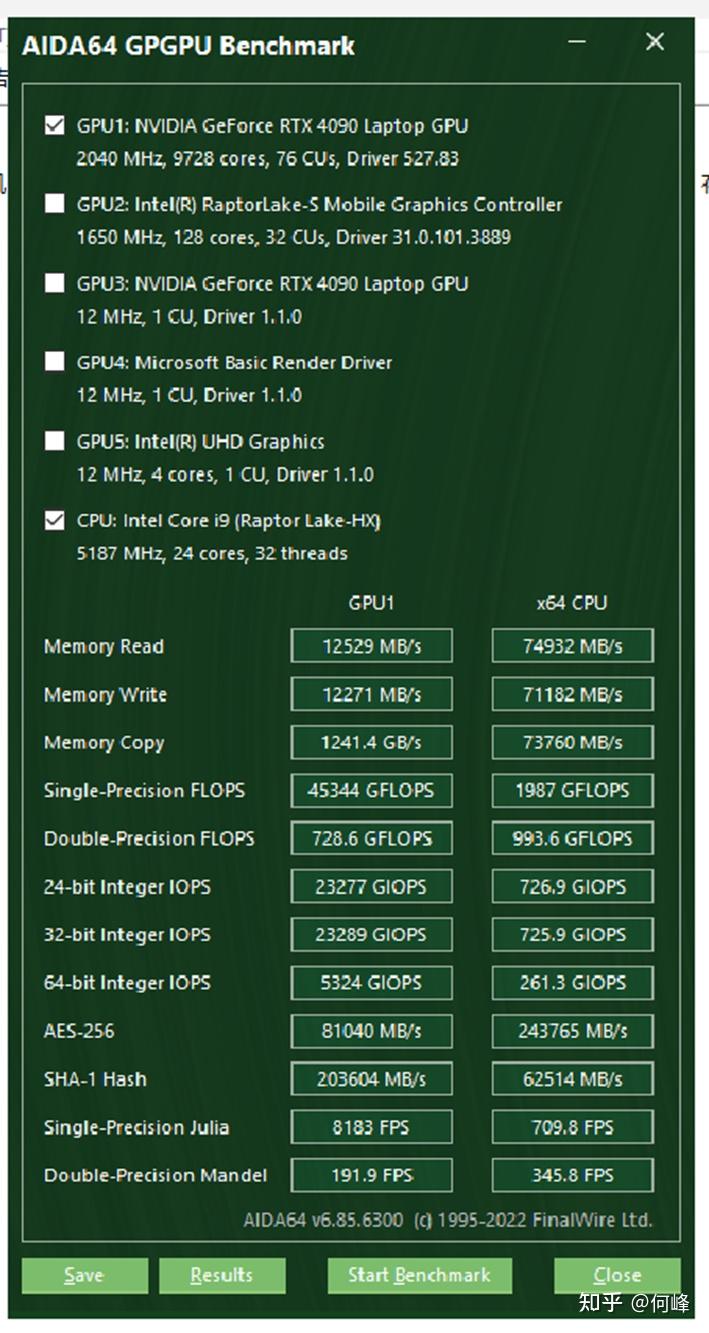
Task: Click CPU details line 5187 MHz, 24 cores
Action: tap(212, 553)
